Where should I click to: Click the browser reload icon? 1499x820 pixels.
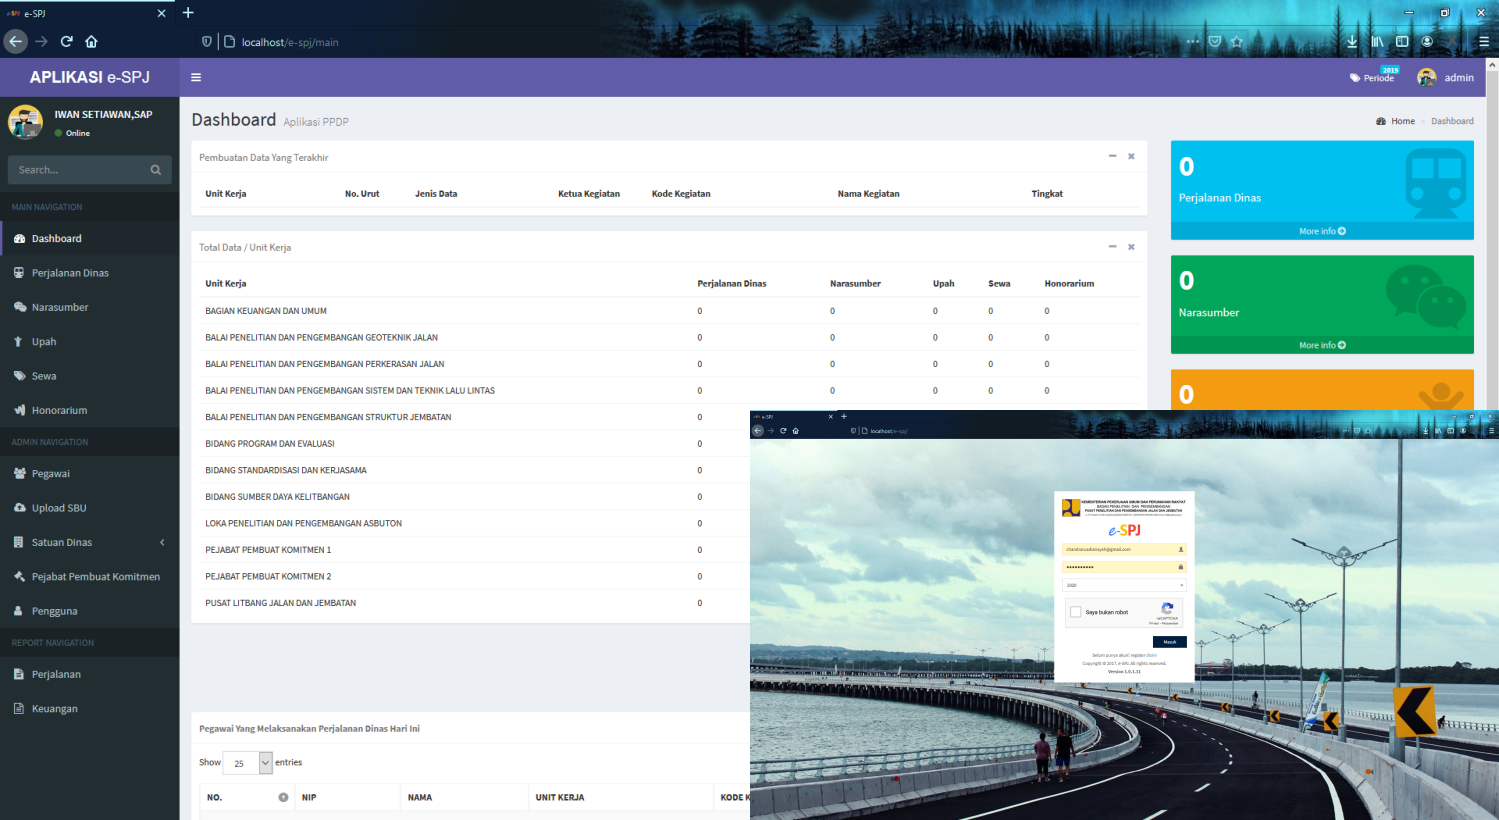click(66, 42)
